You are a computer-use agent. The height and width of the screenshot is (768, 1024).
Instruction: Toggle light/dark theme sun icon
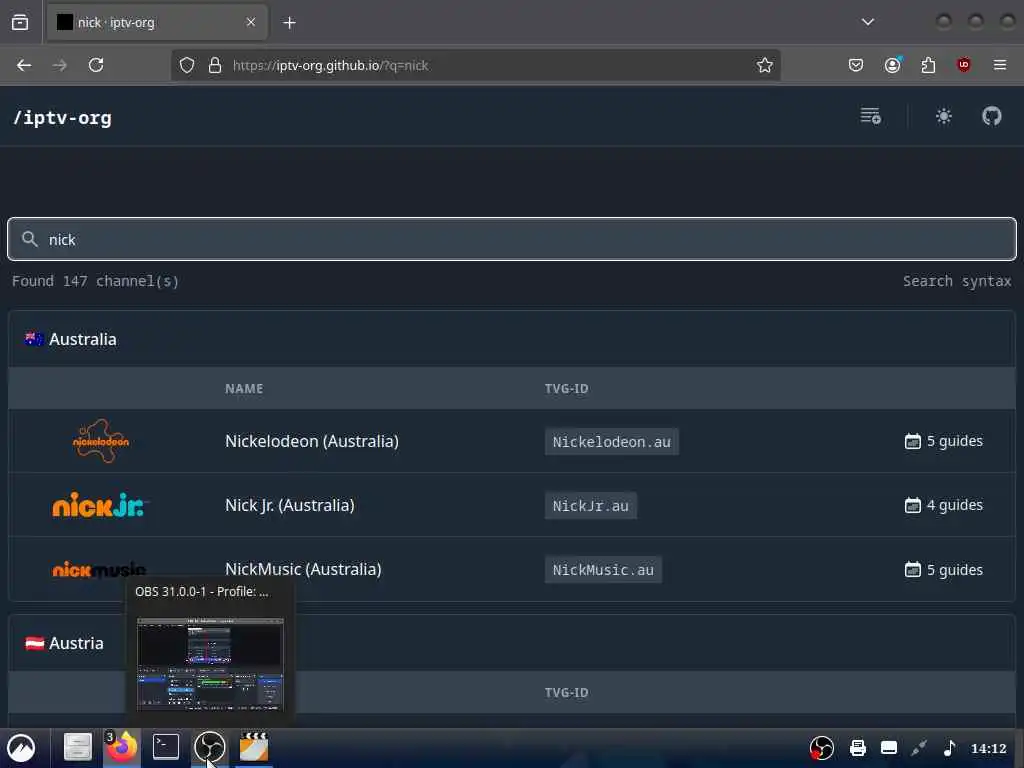[x=944, y=116]
